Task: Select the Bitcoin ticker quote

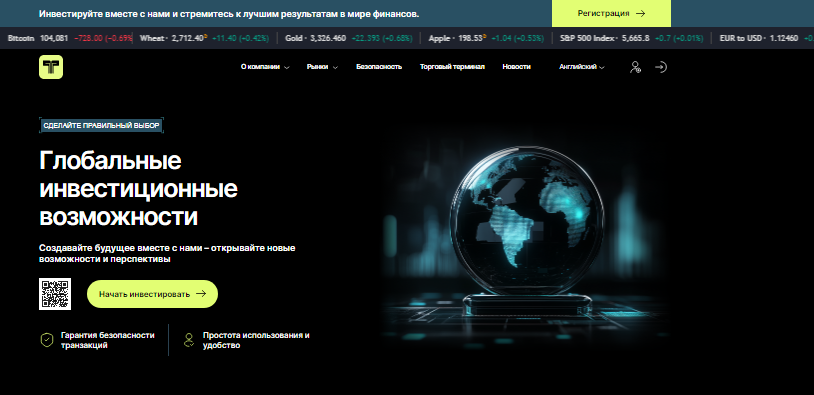Action: click(x=70, y=38)
